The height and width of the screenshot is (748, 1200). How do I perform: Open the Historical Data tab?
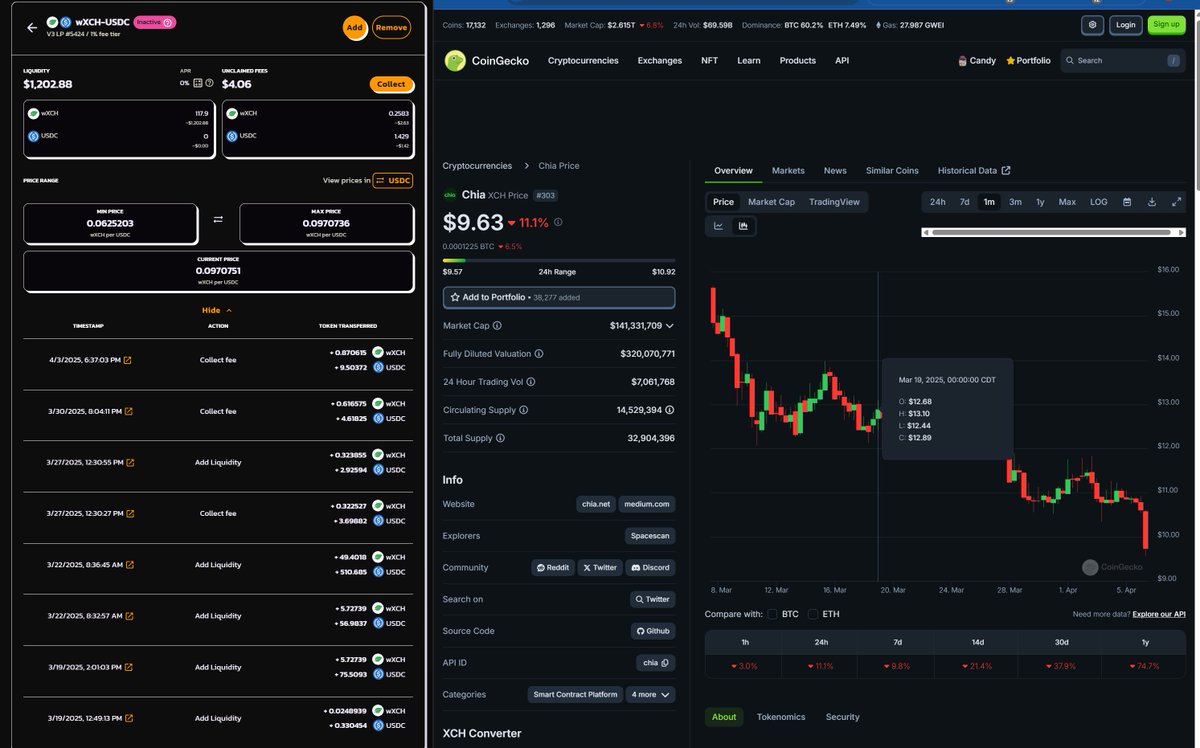coord(974,171)
